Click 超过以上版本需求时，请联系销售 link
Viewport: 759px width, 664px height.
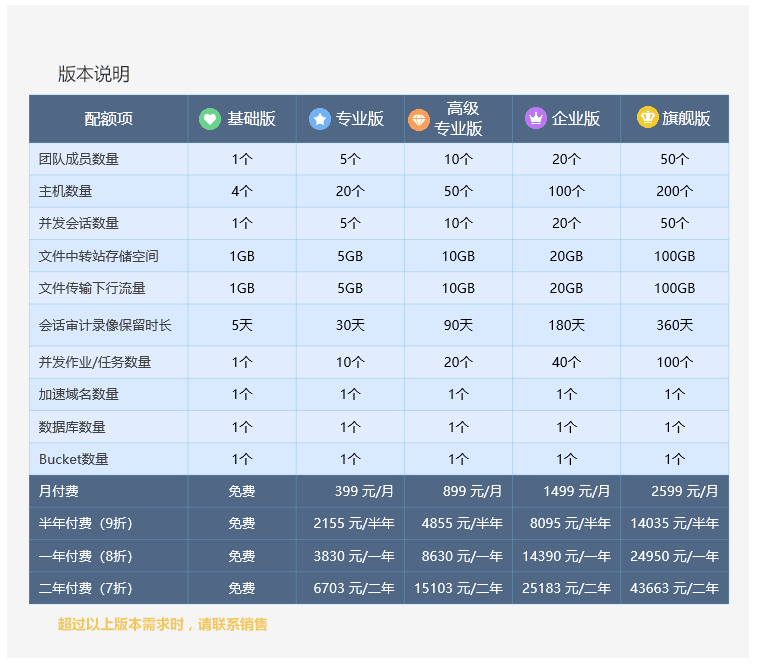tap(162, 625)
